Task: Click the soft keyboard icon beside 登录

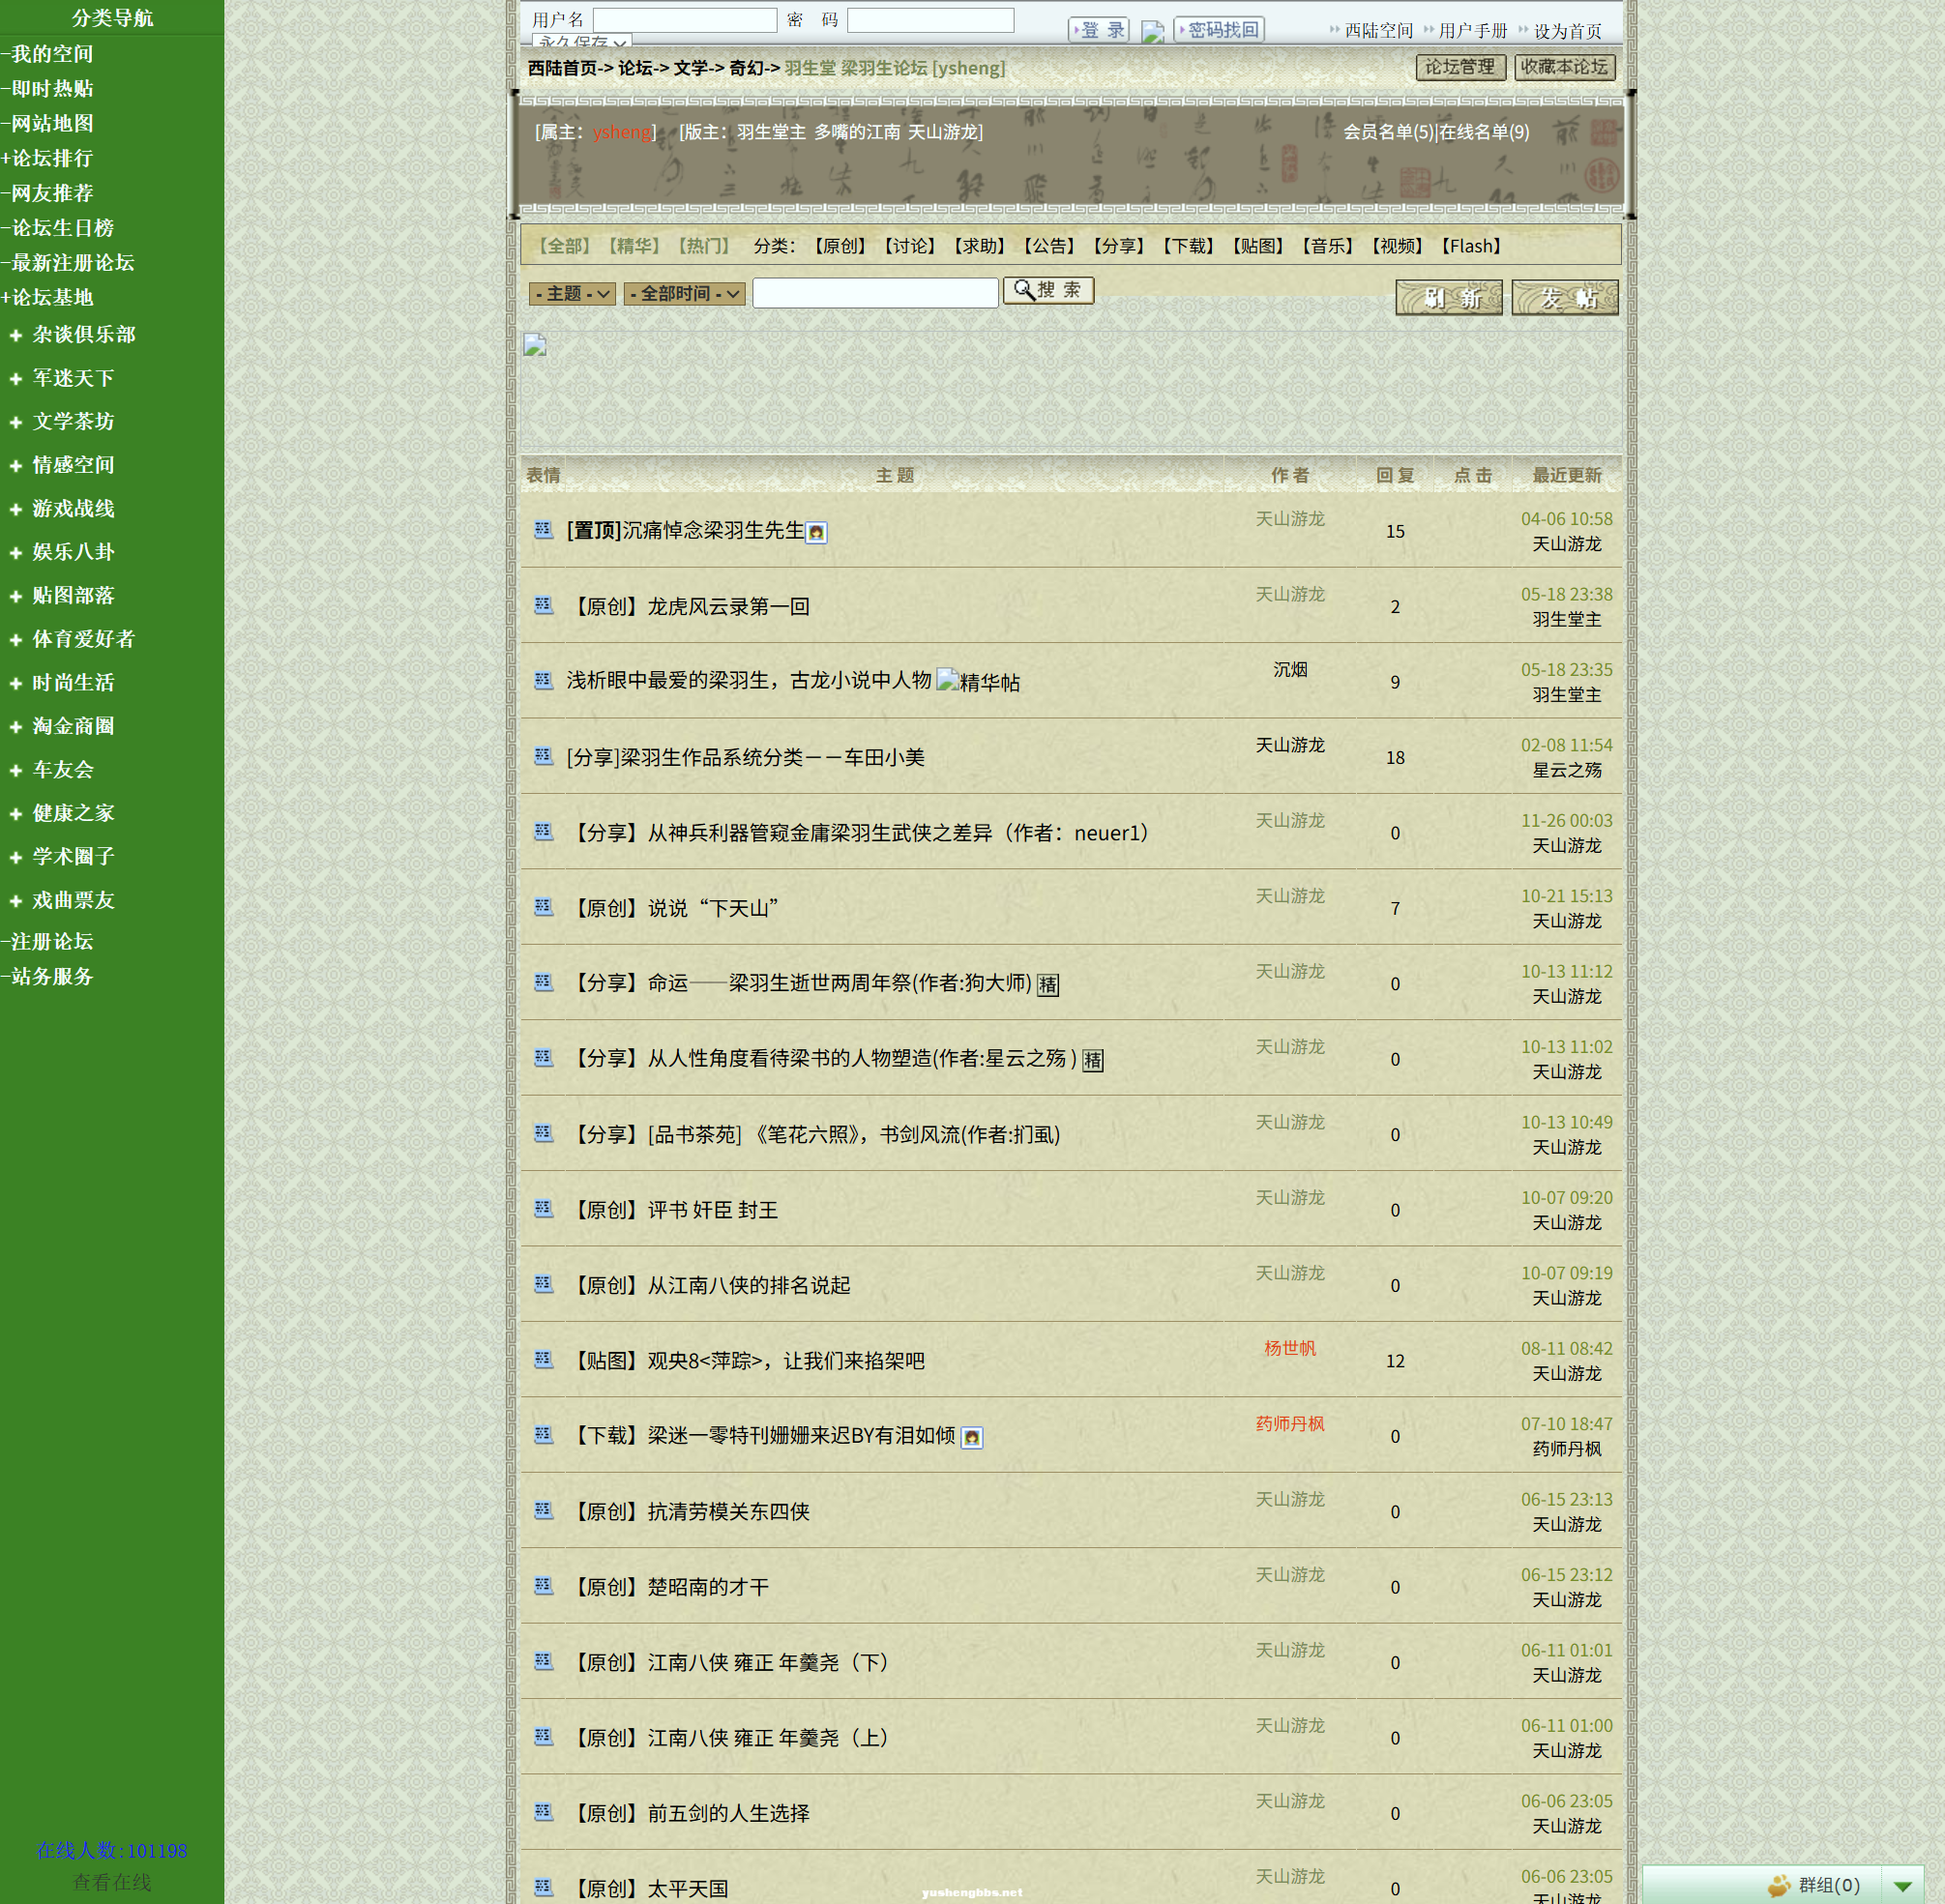Action: coord(1152,31)
